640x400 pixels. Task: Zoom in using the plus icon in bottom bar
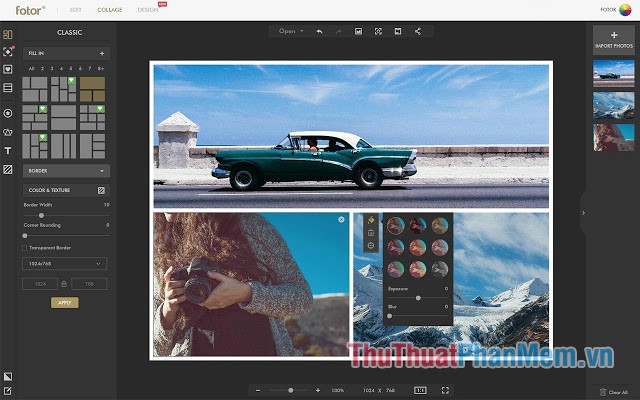point(318,391)
